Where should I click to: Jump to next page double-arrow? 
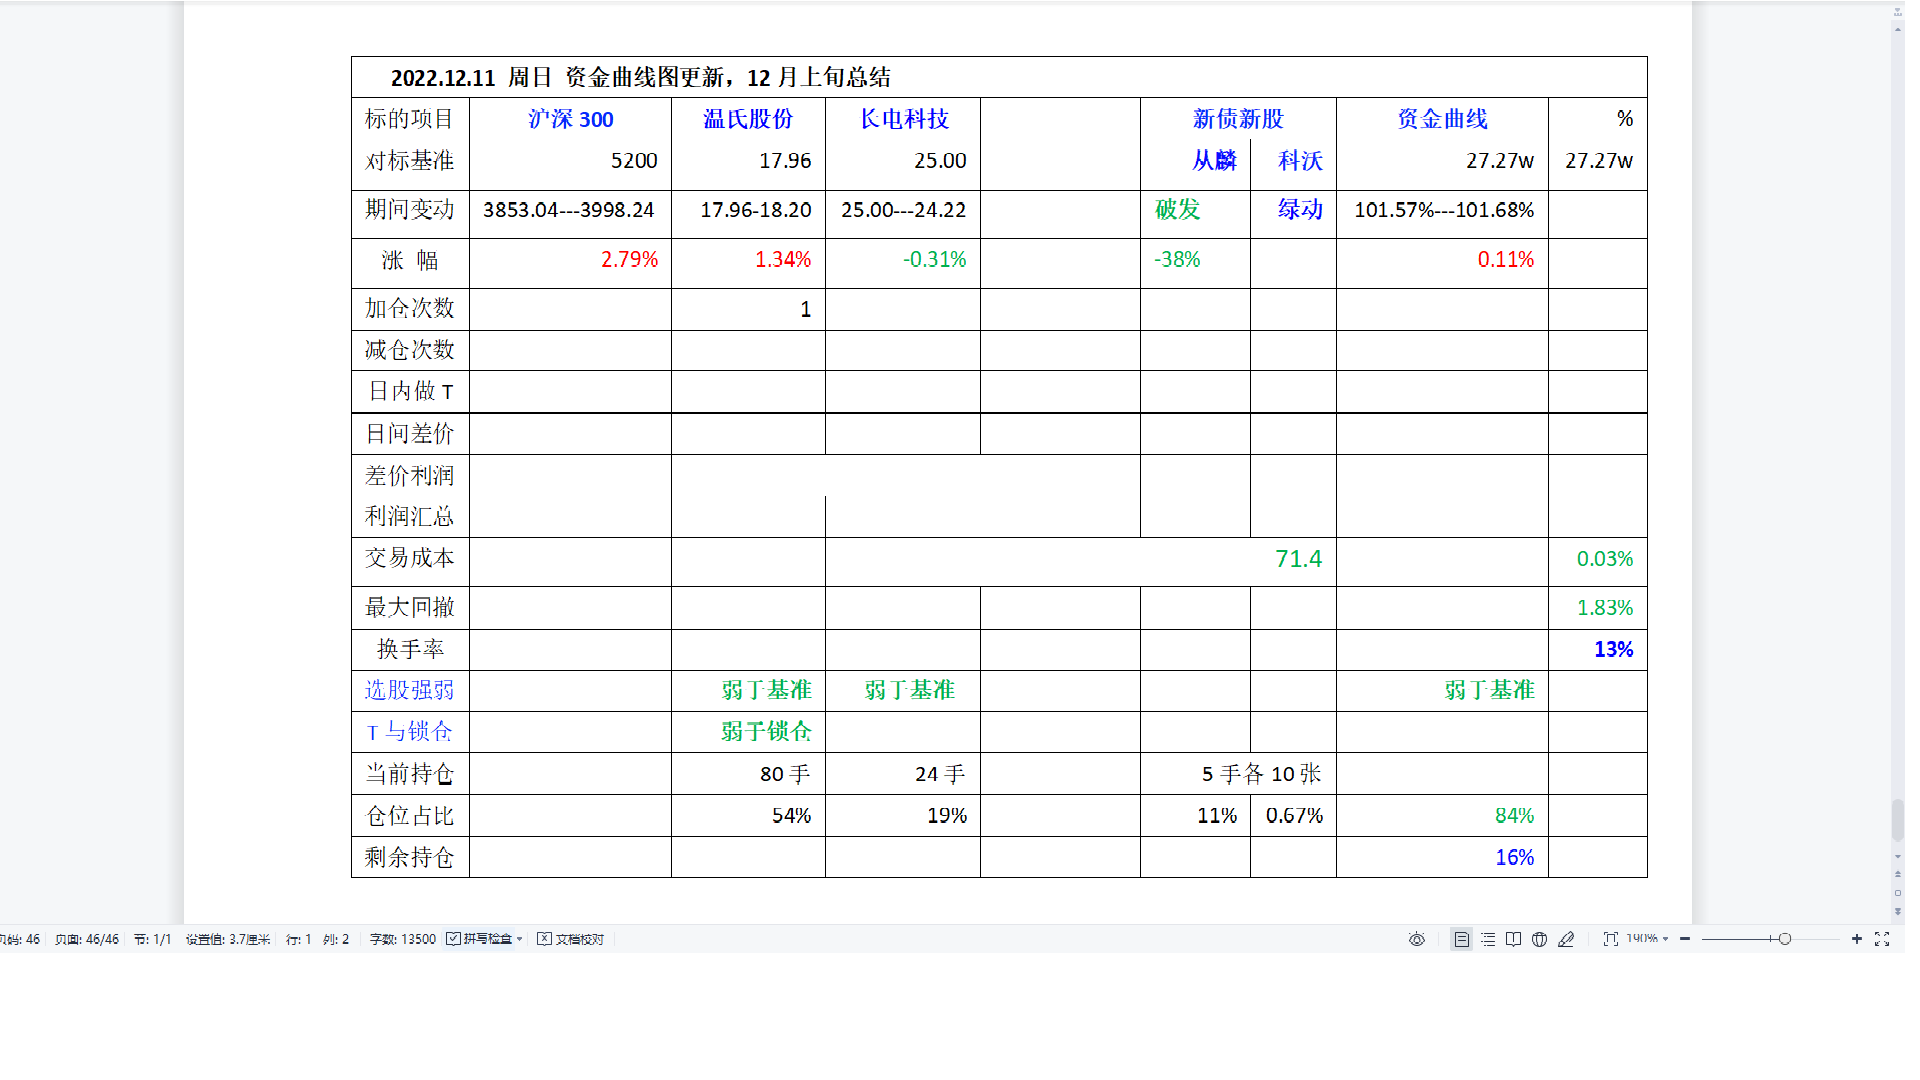pos(1897,911)
